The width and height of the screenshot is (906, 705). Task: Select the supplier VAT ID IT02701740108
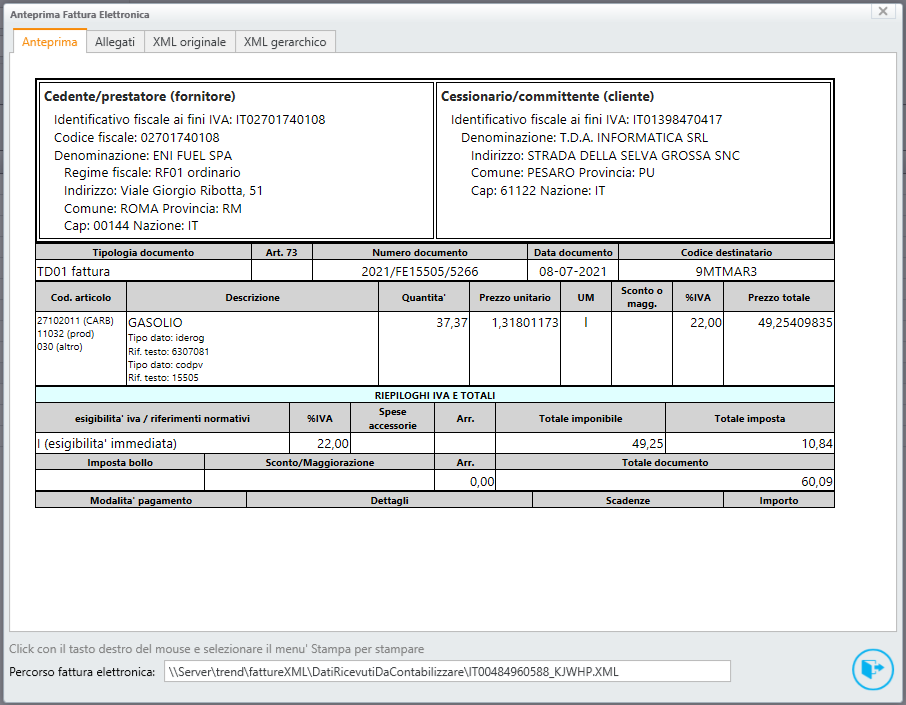(280, 120)
